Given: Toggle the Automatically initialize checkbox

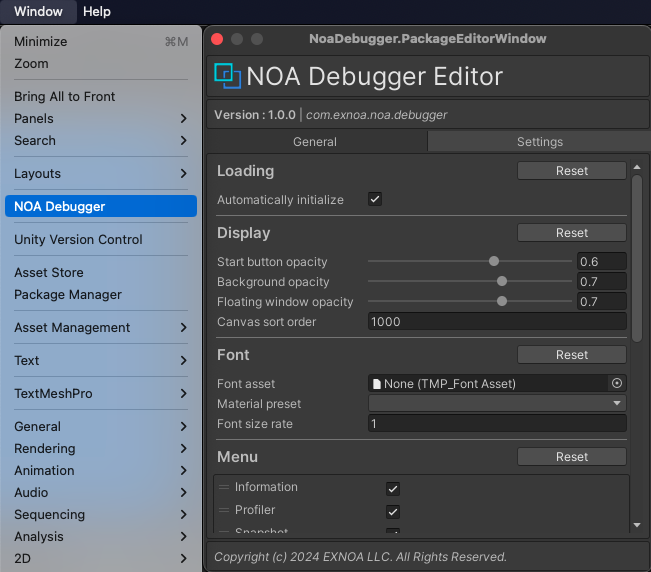Looking at the screenshot, I should [x=375, y=199].
